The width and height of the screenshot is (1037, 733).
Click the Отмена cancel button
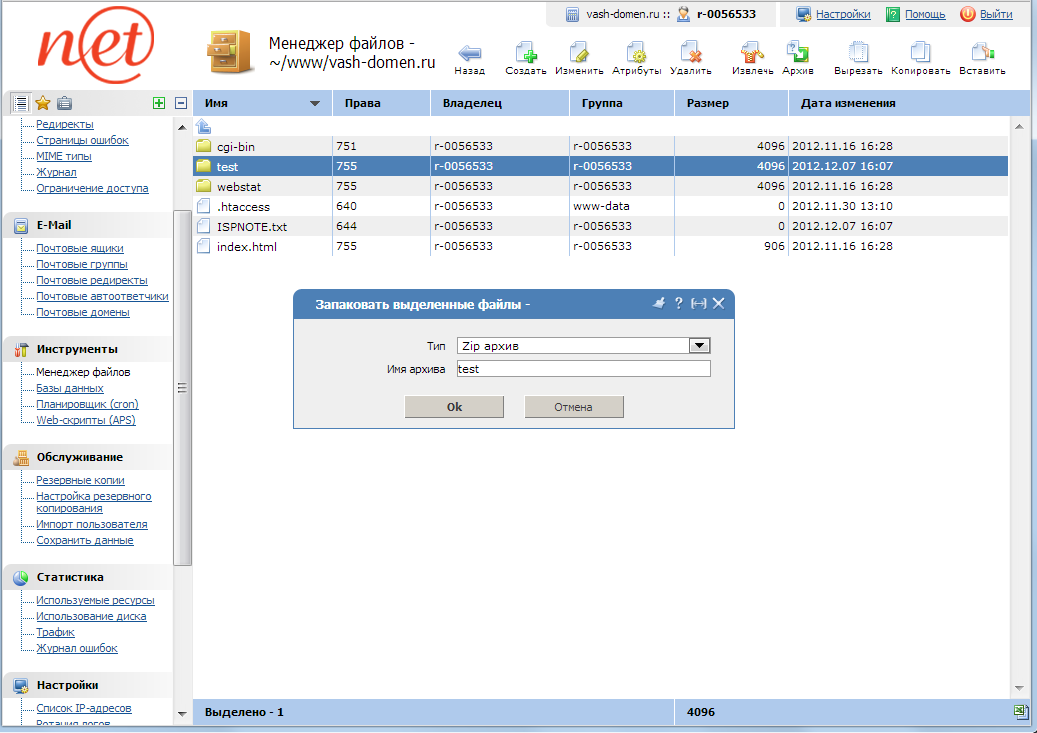573,407
